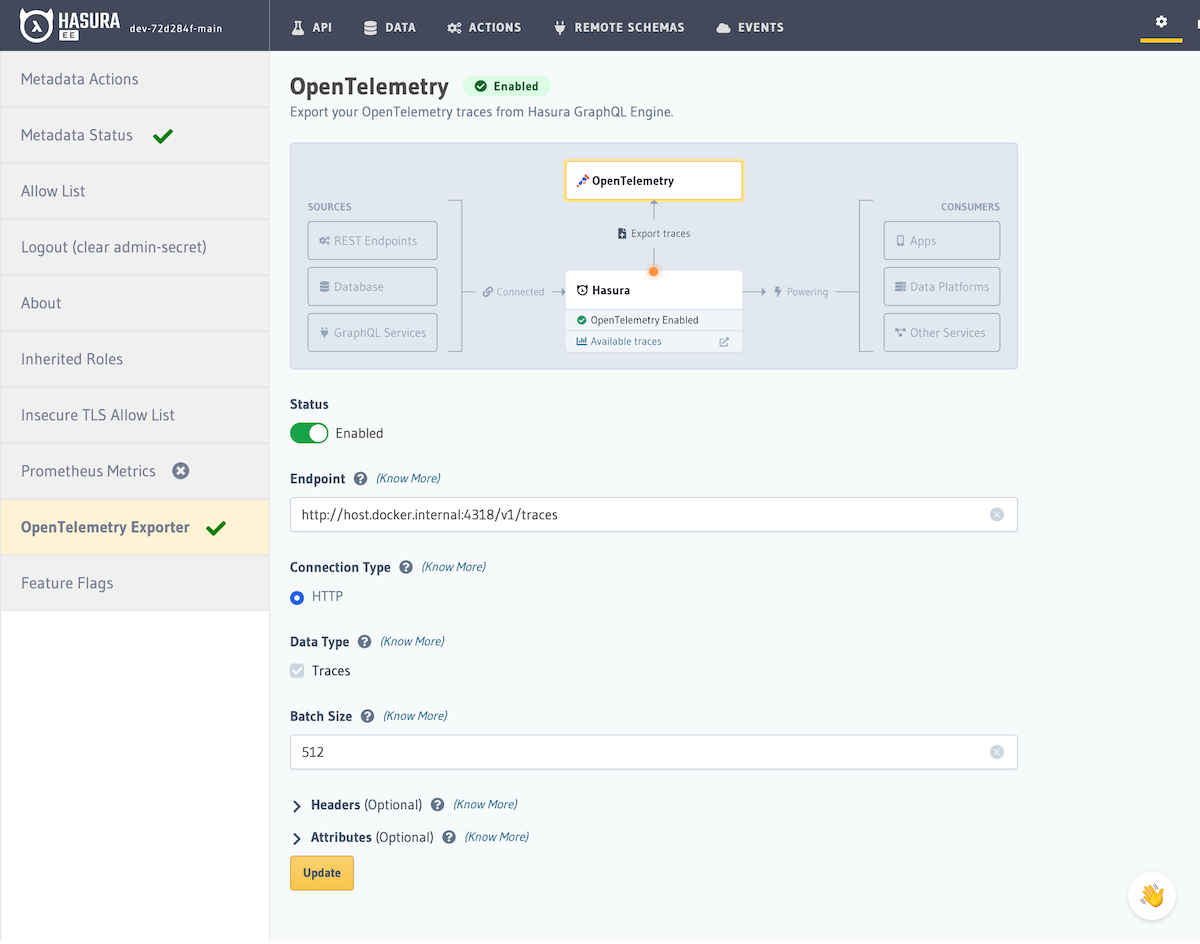Viewport: 1200px width, 944px height.
Task: Open Inherited Roles in sidebar
Action: point(135,360)
